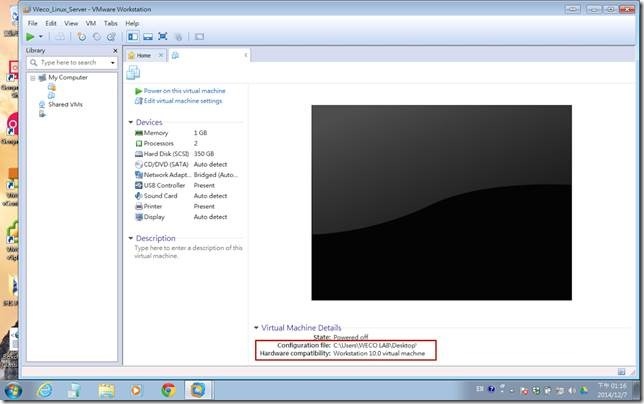The height and width of the screenshot is (404, 644).
Task: Click Edit virtual machine settings
Action: [183, 101]
